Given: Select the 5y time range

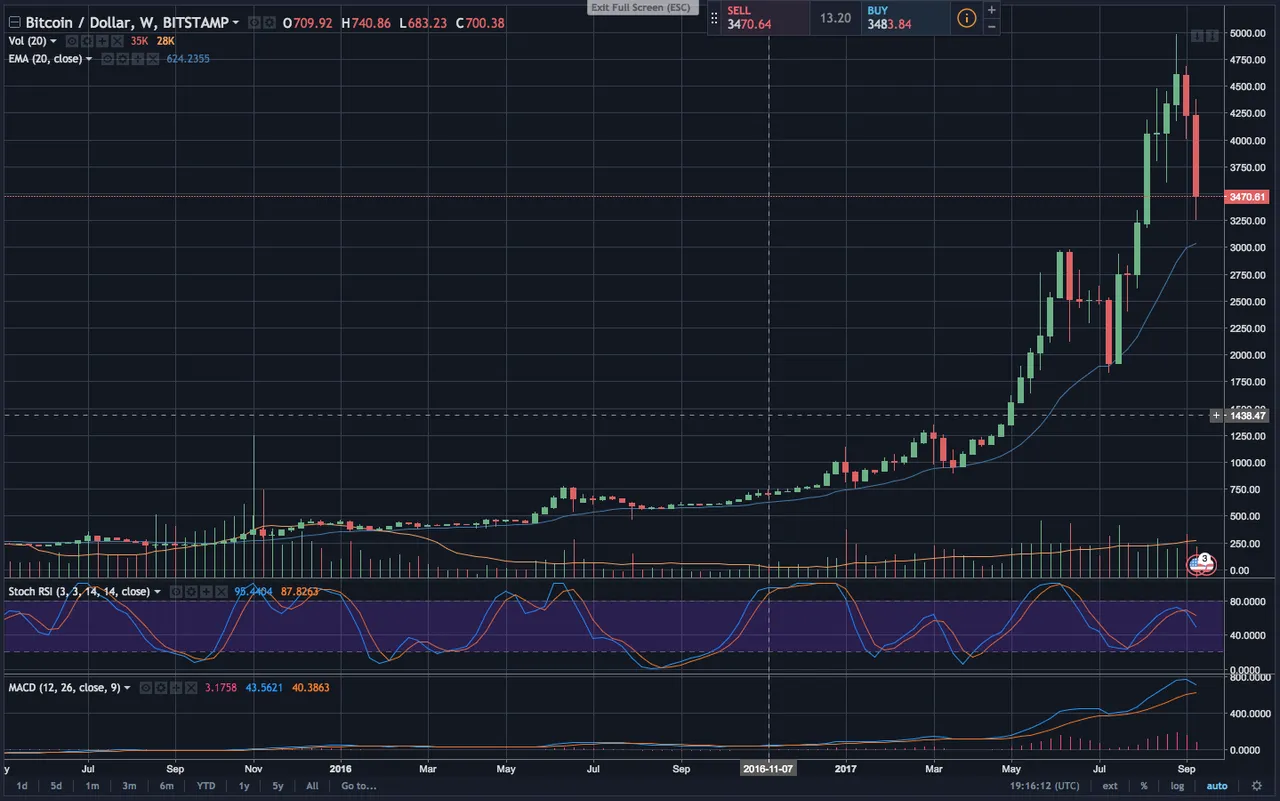Looking at the screenshot, I should click(278, 786).
